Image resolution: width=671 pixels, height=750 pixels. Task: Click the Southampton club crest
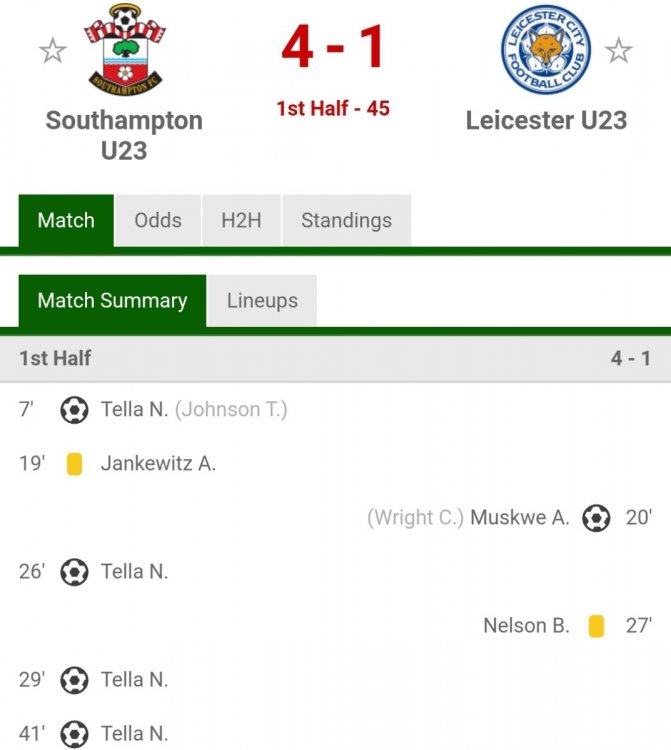[124, 50]
